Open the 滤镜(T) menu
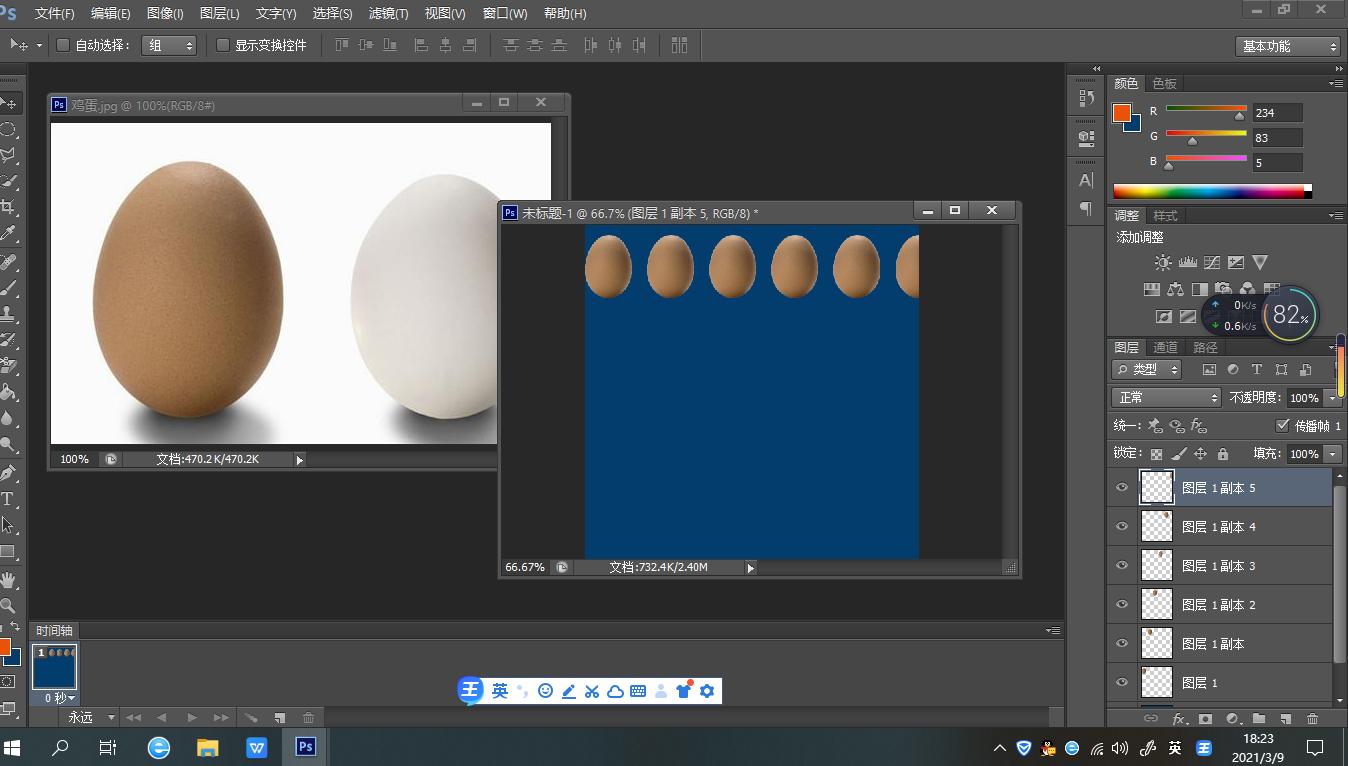The height and width of the screenshot is (766, 1348). tap(388, 14)
